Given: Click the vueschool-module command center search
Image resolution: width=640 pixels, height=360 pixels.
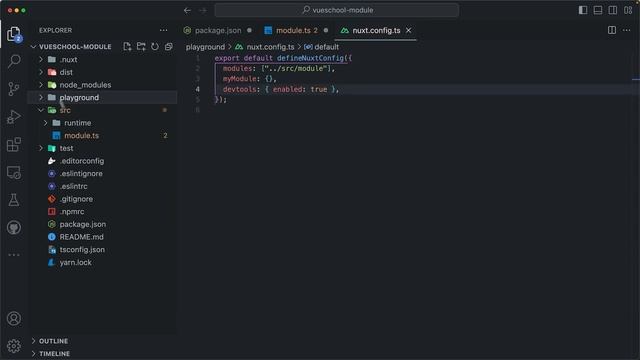Looking at the screenshot, I should 337,10.
